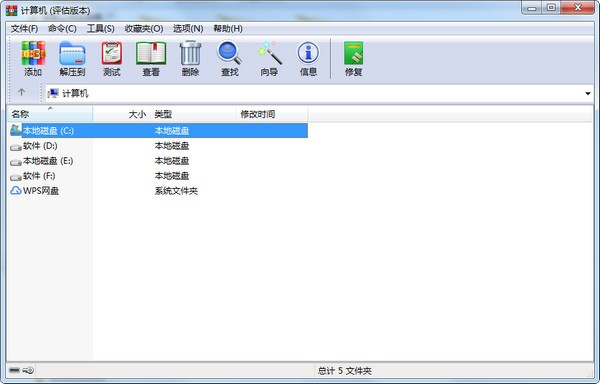
Task: Open the 工具(S) menu
Action: click(x=101, y=29)
